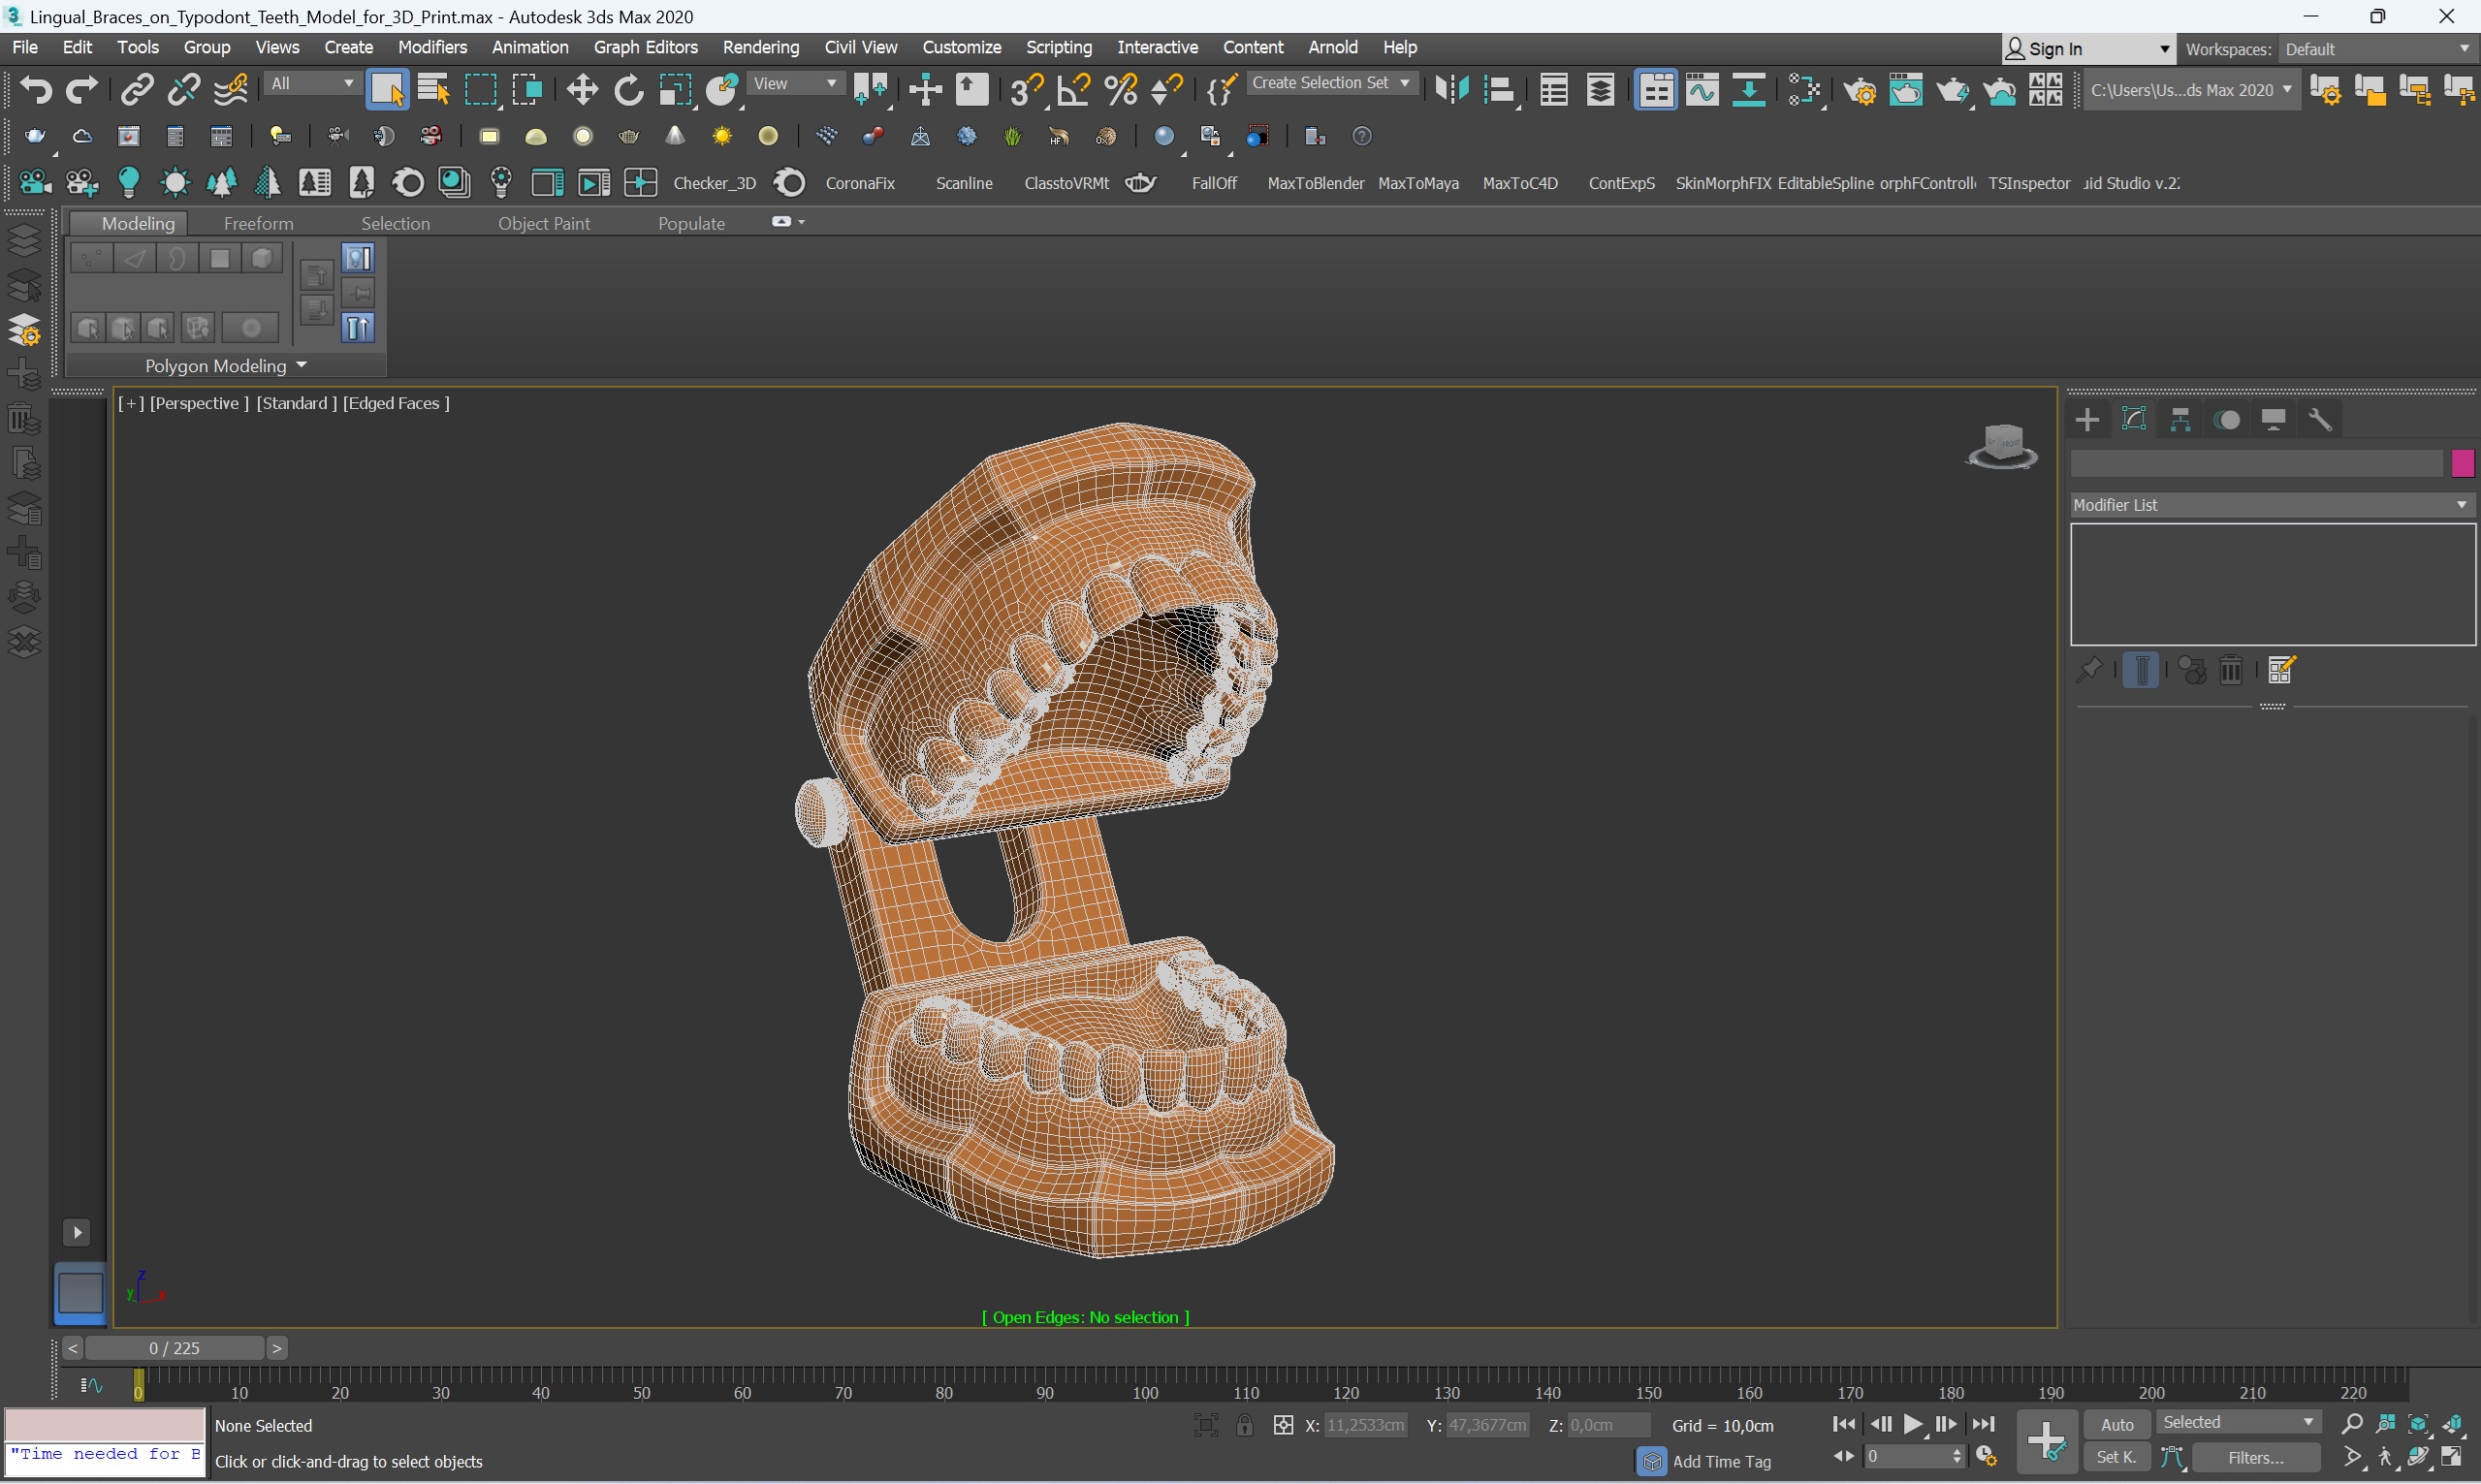Expand the Polygon Modeling panel arrow
2481x1484 pixels.
(x=301, y=365)
